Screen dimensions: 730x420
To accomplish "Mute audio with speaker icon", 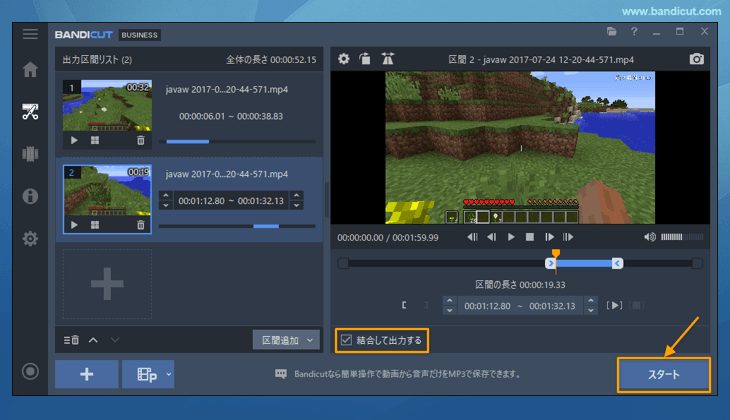I will coord(650,237).
